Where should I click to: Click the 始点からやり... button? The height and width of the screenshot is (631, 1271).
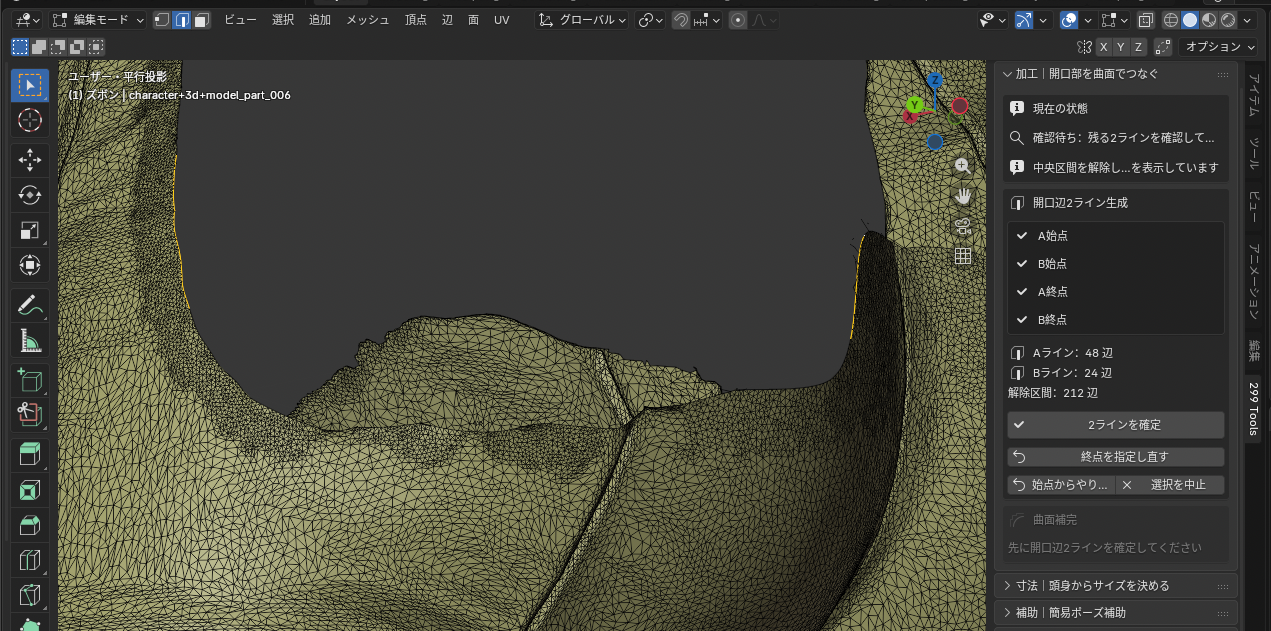point(1061,485)
